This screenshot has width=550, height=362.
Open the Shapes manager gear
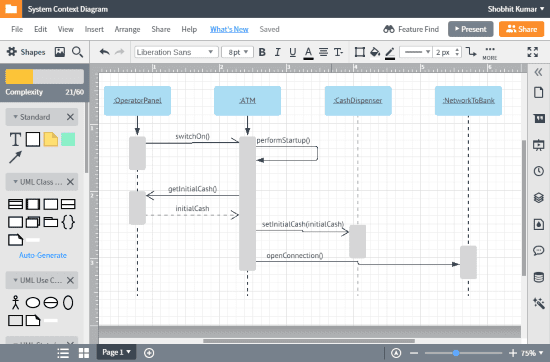(x=12, y=52)
